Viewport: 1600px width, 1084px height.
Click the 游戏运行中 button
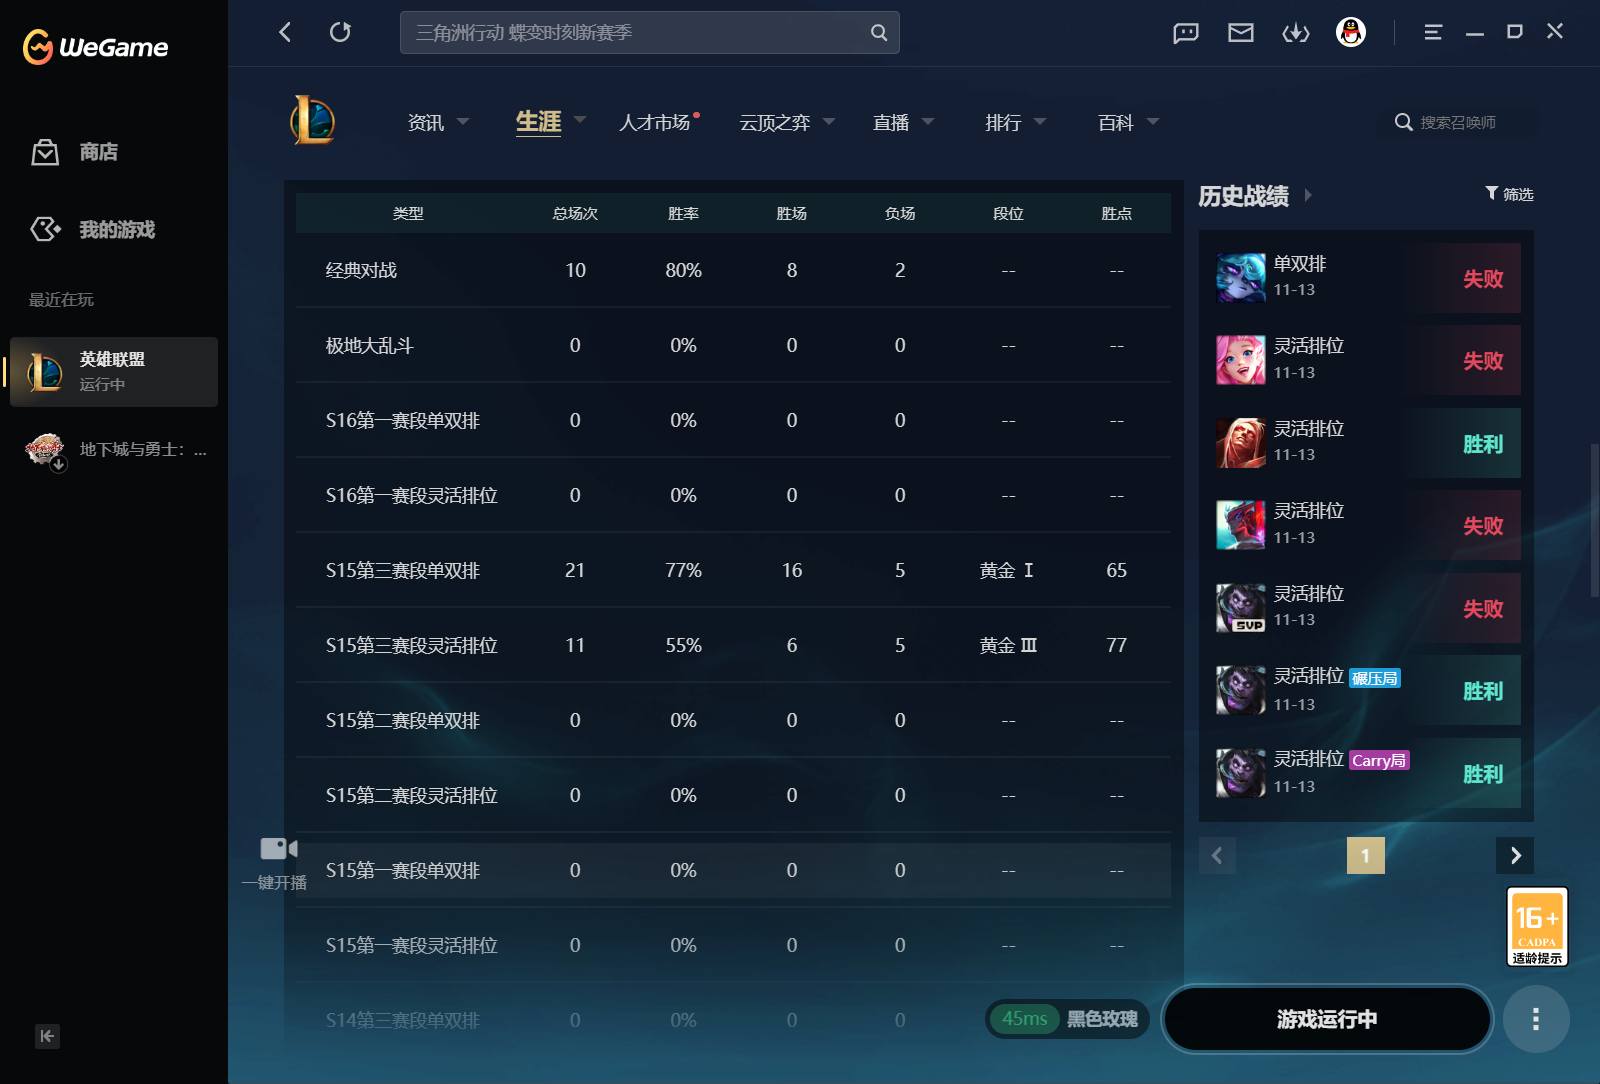coord(1327,1019)
